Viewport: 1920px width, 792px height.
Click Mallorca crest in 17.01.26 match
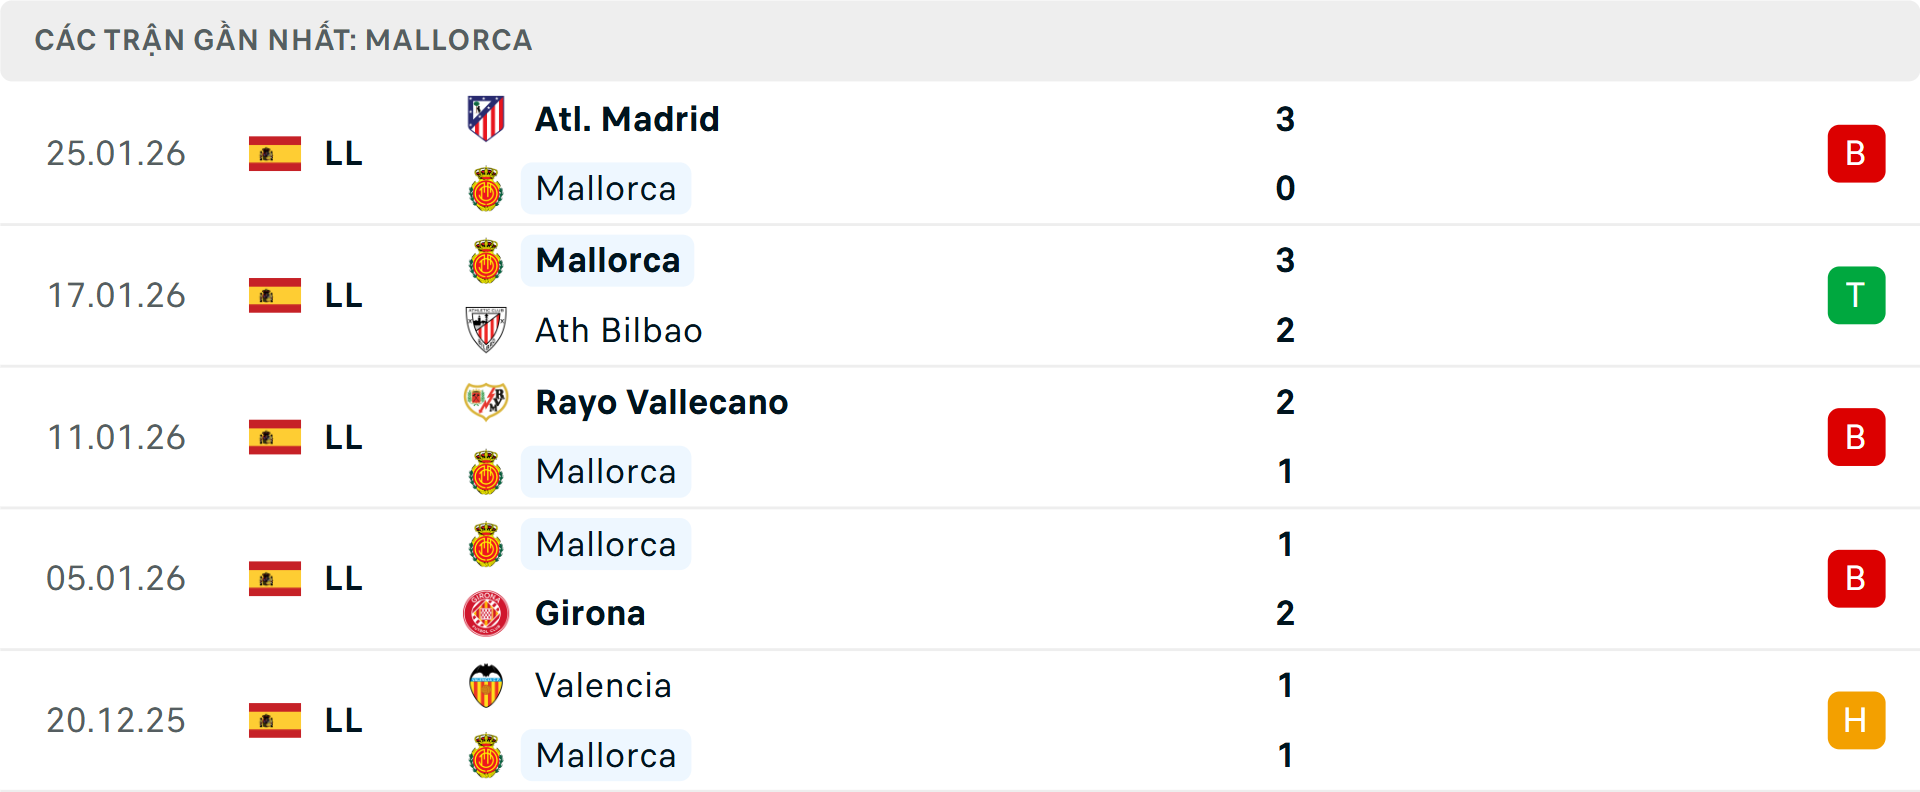tap(486, 261)
